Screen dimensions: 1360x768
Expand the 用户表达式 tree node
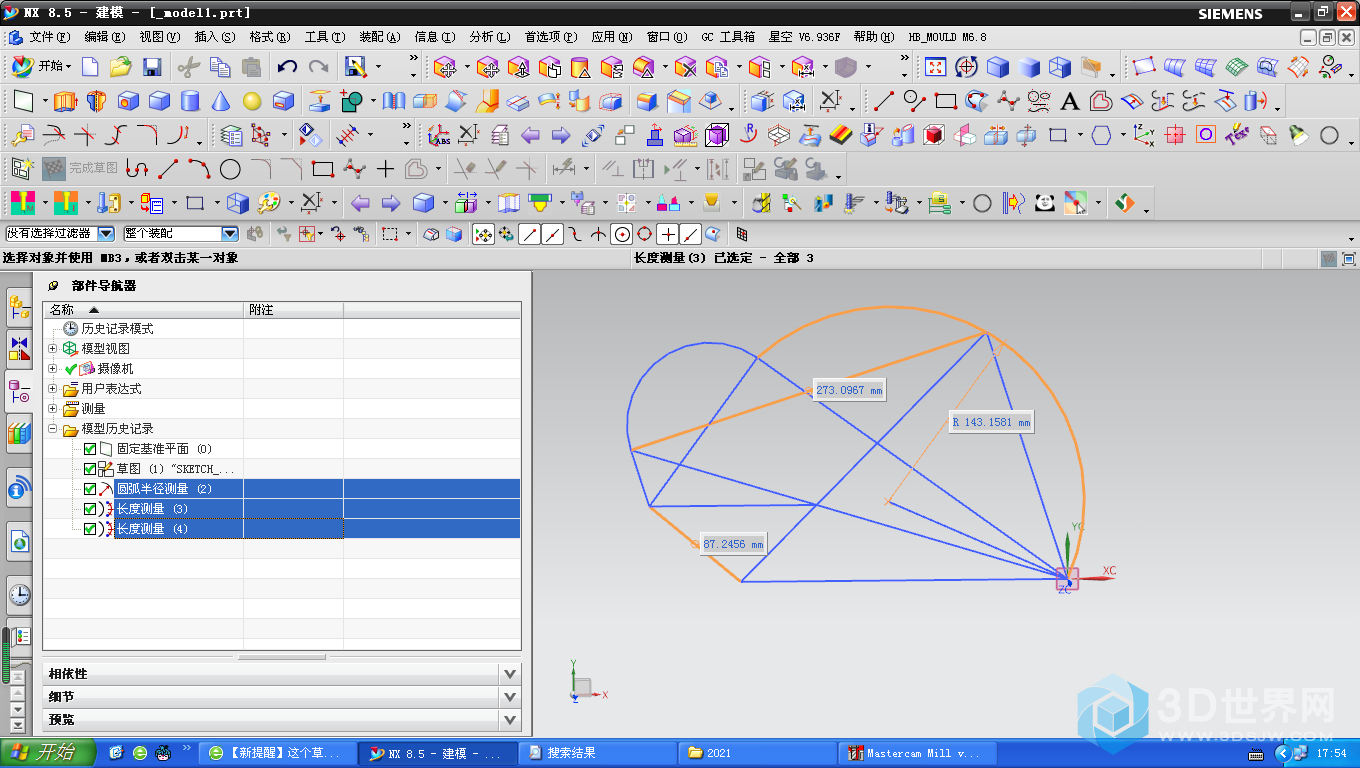pos(53,389)
